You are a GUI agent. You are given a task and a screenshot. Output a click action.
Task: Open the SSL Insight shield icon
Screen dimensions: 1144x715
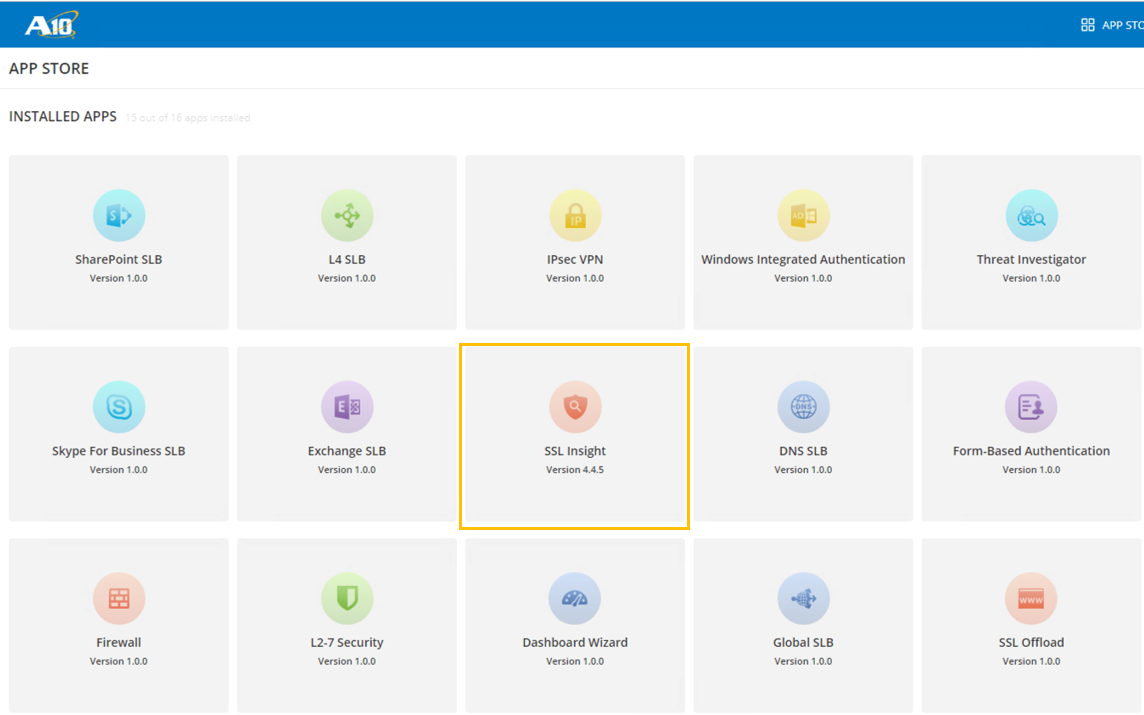pyautogui.click(x=575, y=407)
